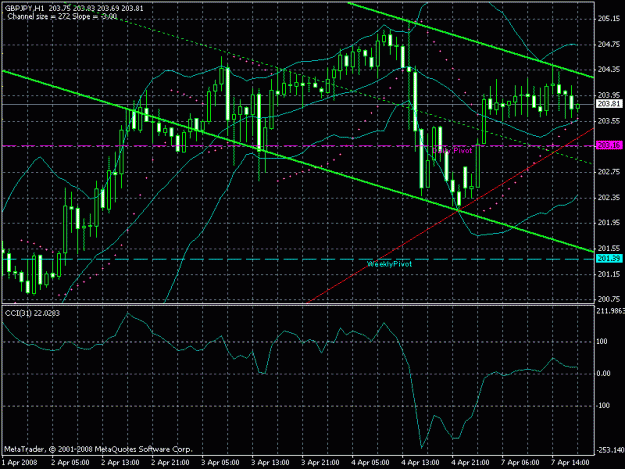
Task: Click the 3 Apr 21:00 time axis label
Action: 320,463
